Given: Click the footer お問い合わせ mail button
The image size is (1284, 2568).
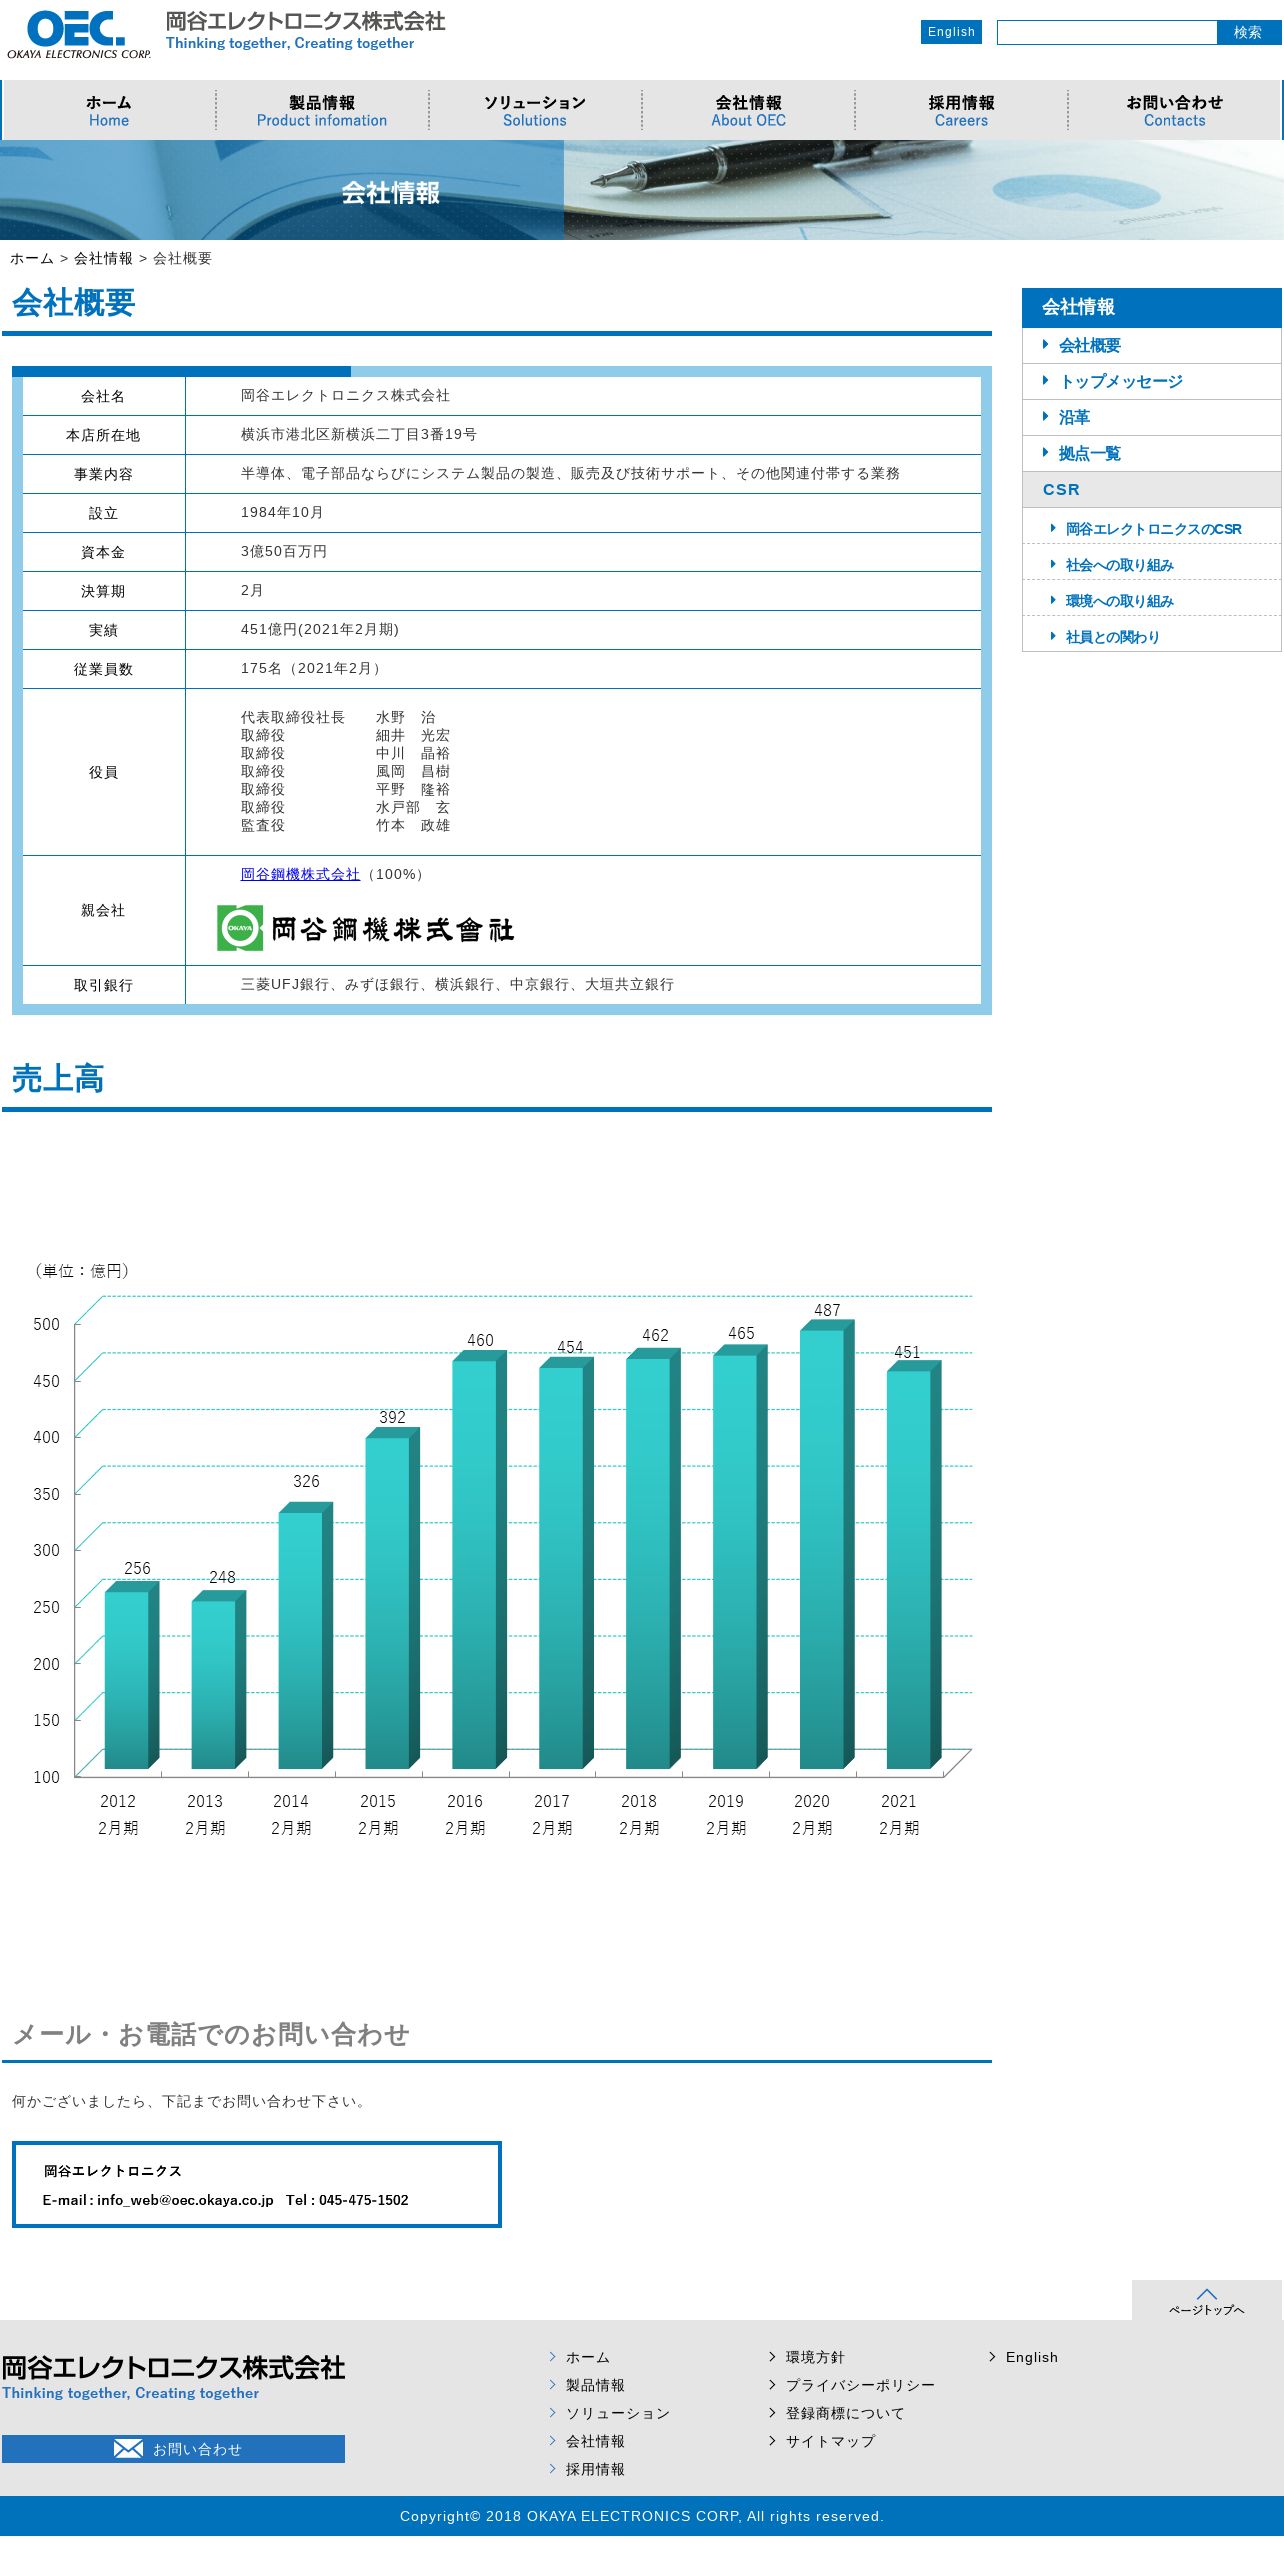Looking at the screenshot, I should (173, 2449).
